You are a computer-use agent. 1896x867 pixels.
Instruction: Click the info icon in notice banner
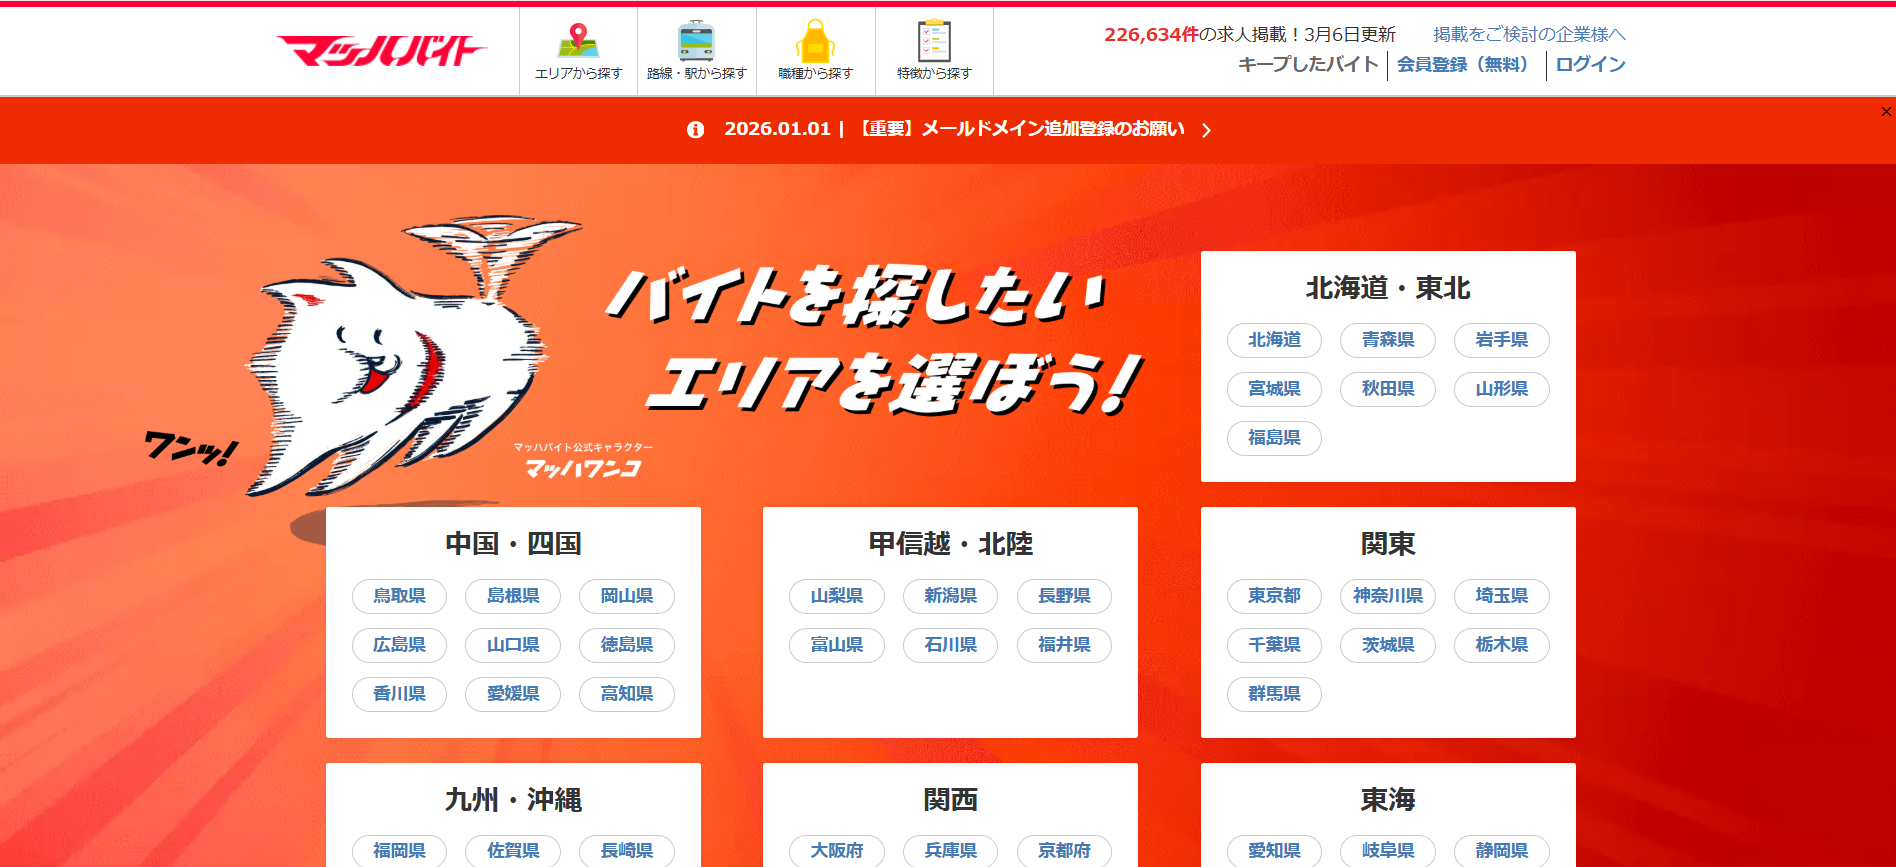695,130
